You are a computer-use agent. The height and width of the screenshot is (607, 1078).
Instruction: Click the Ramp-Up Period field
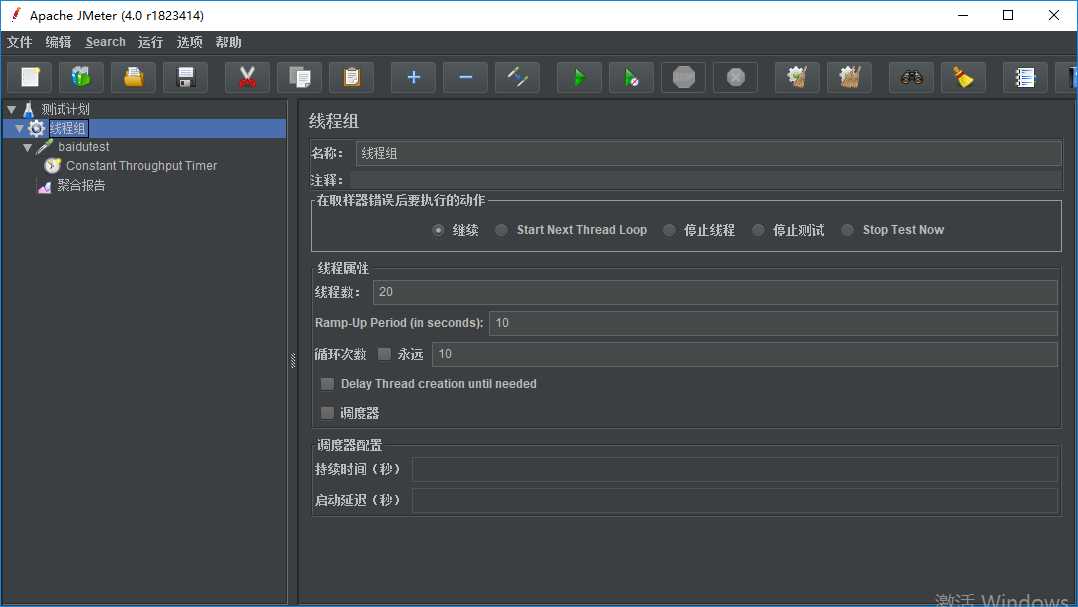773,323
